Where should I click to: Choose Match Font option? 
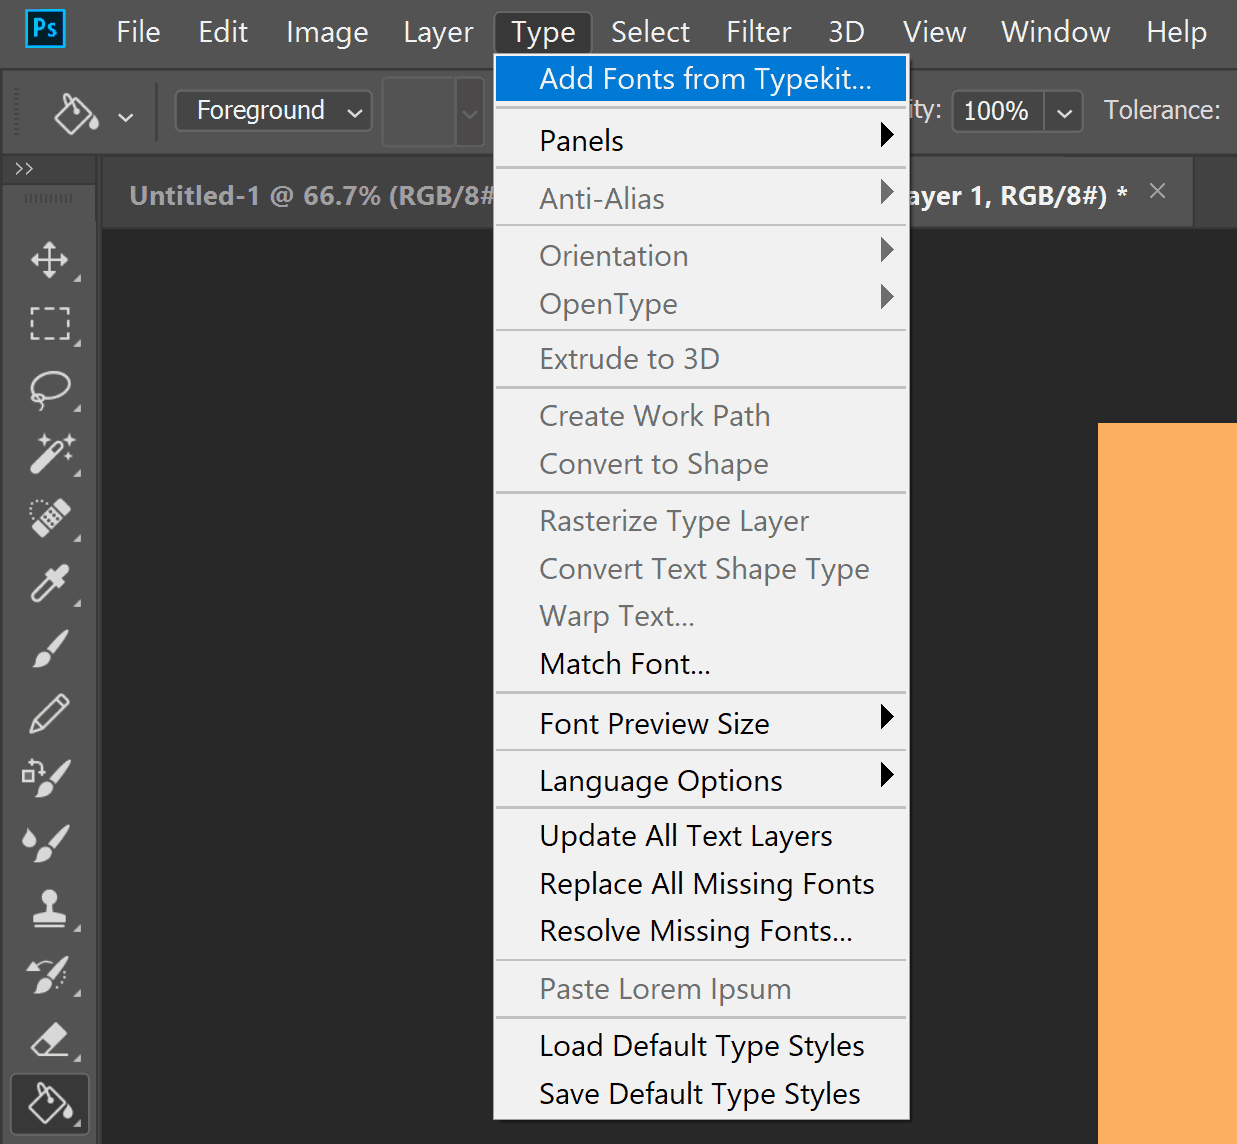(701, 664)
